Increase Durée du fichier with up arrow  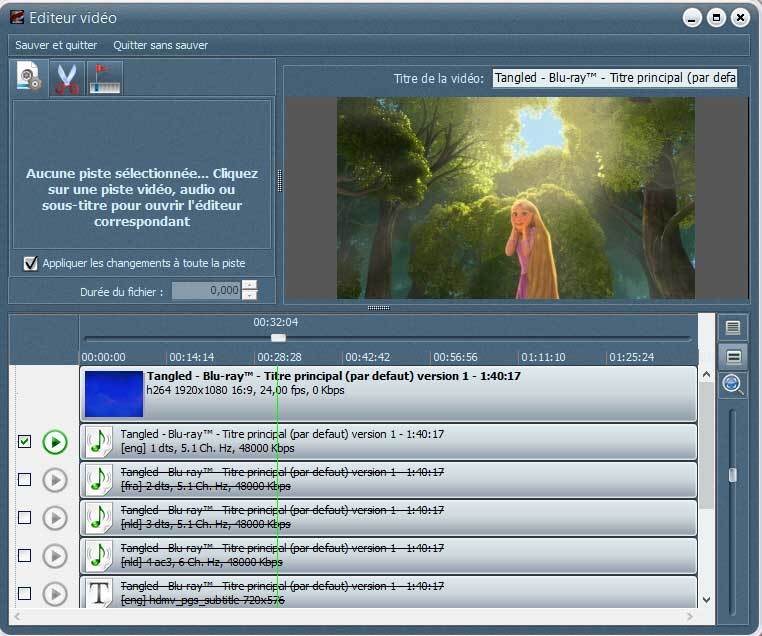pyautogui.click(x=249, y=286)
